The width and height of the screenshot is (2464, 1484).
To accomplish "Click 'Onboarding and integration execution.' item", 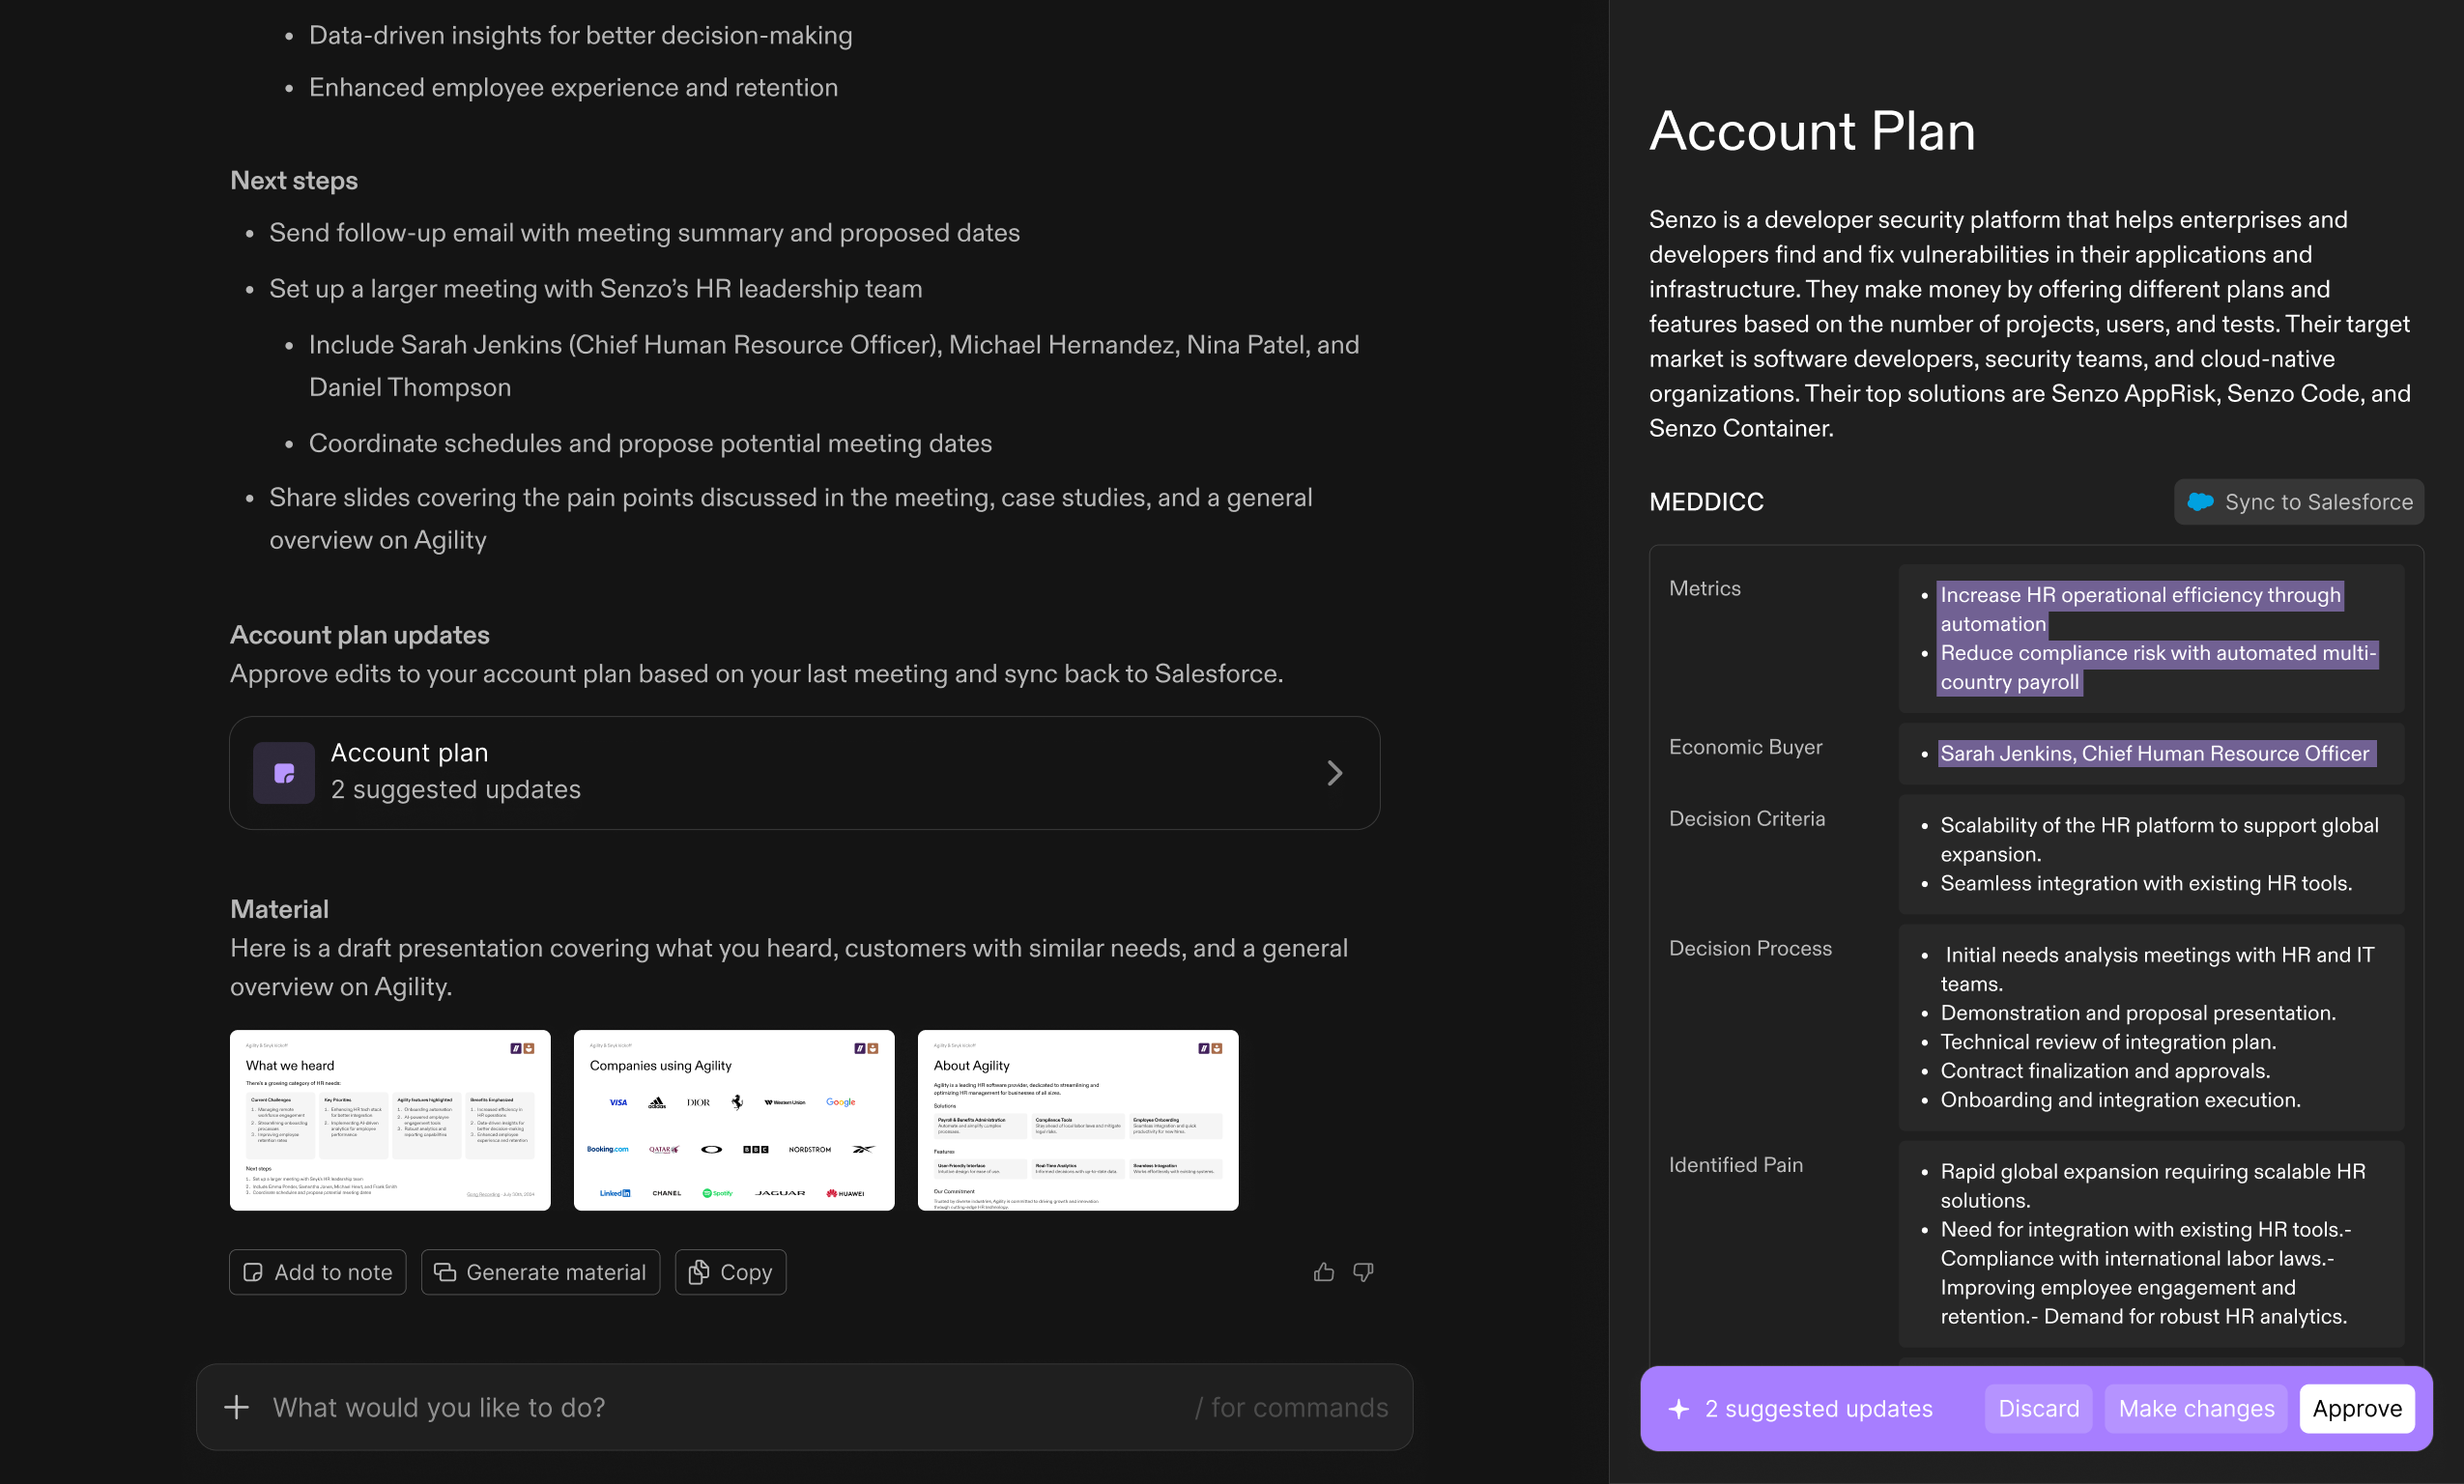I will pos(2120,1099).
